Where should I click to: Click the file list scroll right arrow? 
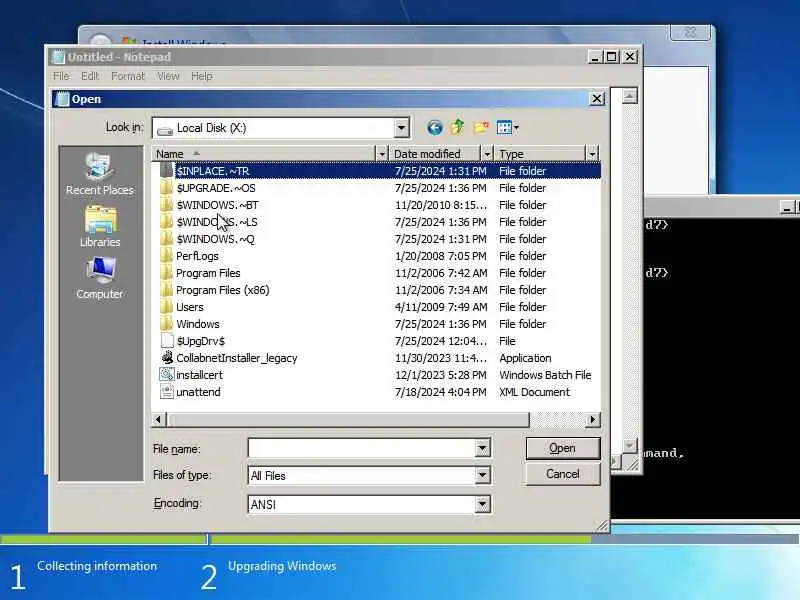point(592,420)
